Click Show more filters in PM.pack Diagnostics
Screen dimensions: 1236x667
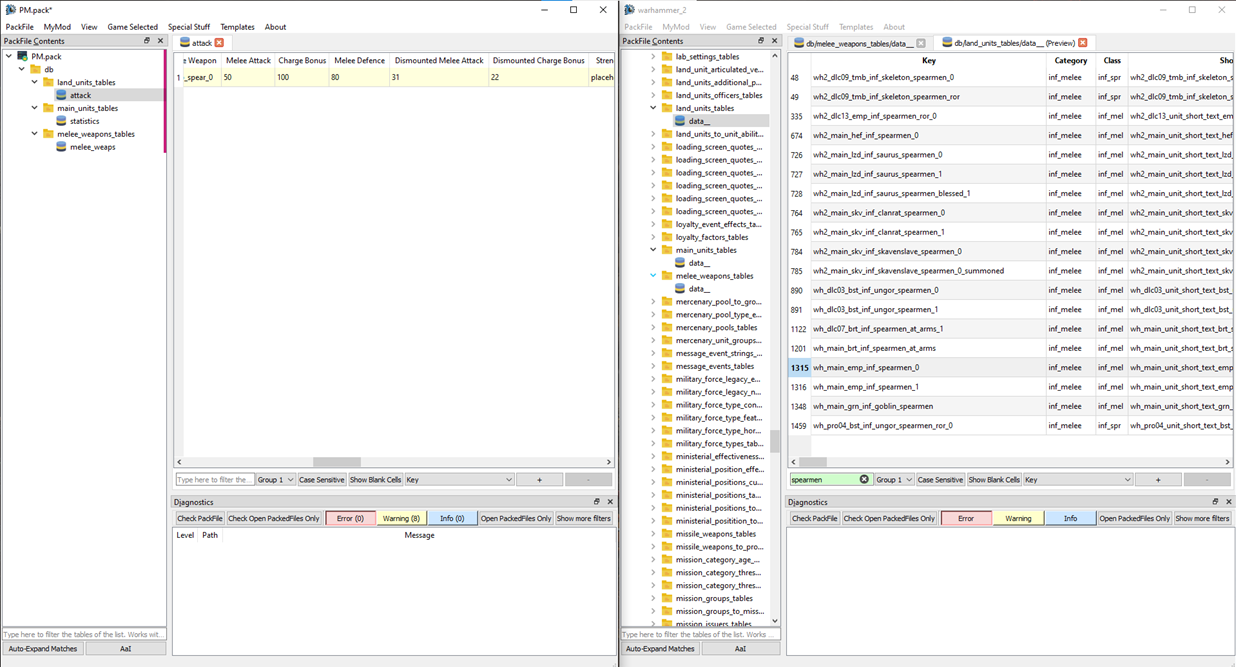pos(584,518)
